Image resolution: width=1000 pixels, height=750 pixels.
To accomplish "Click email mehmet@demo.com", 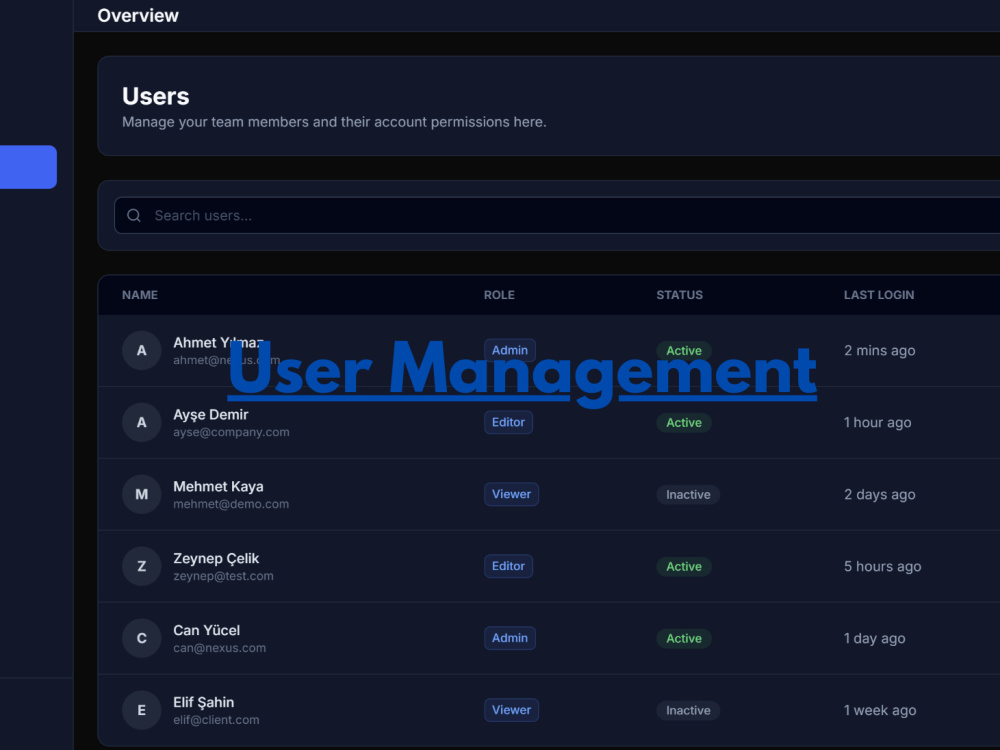I will coord(231,504).
